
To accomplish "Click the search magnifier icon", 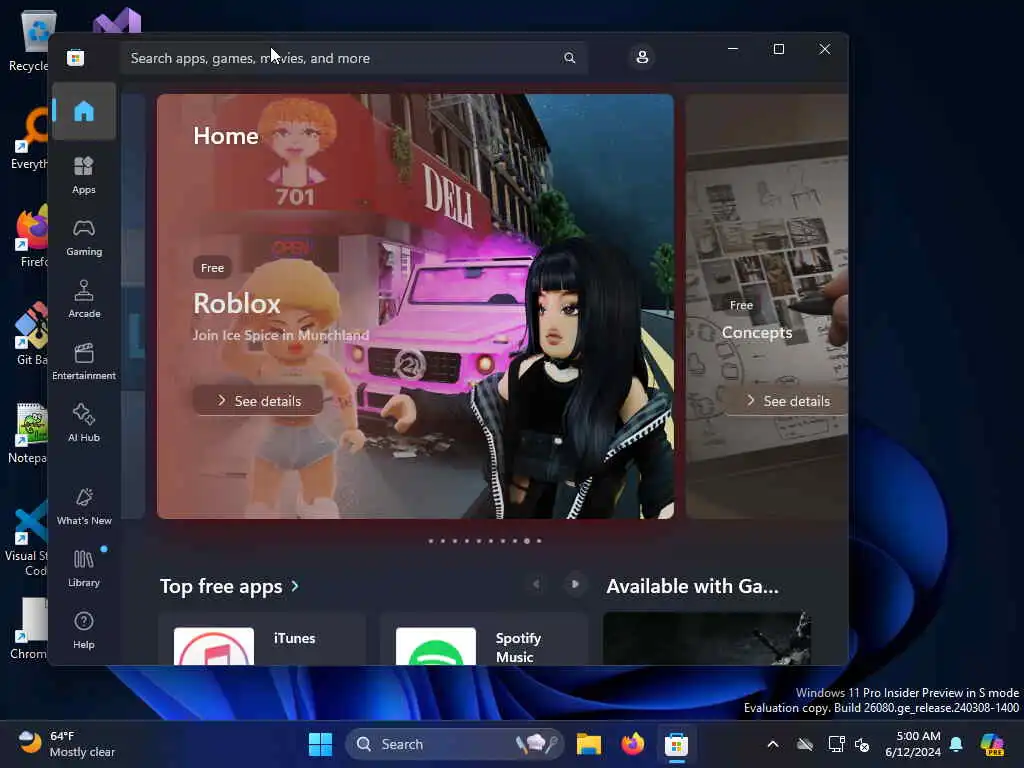I will (569, 58).
